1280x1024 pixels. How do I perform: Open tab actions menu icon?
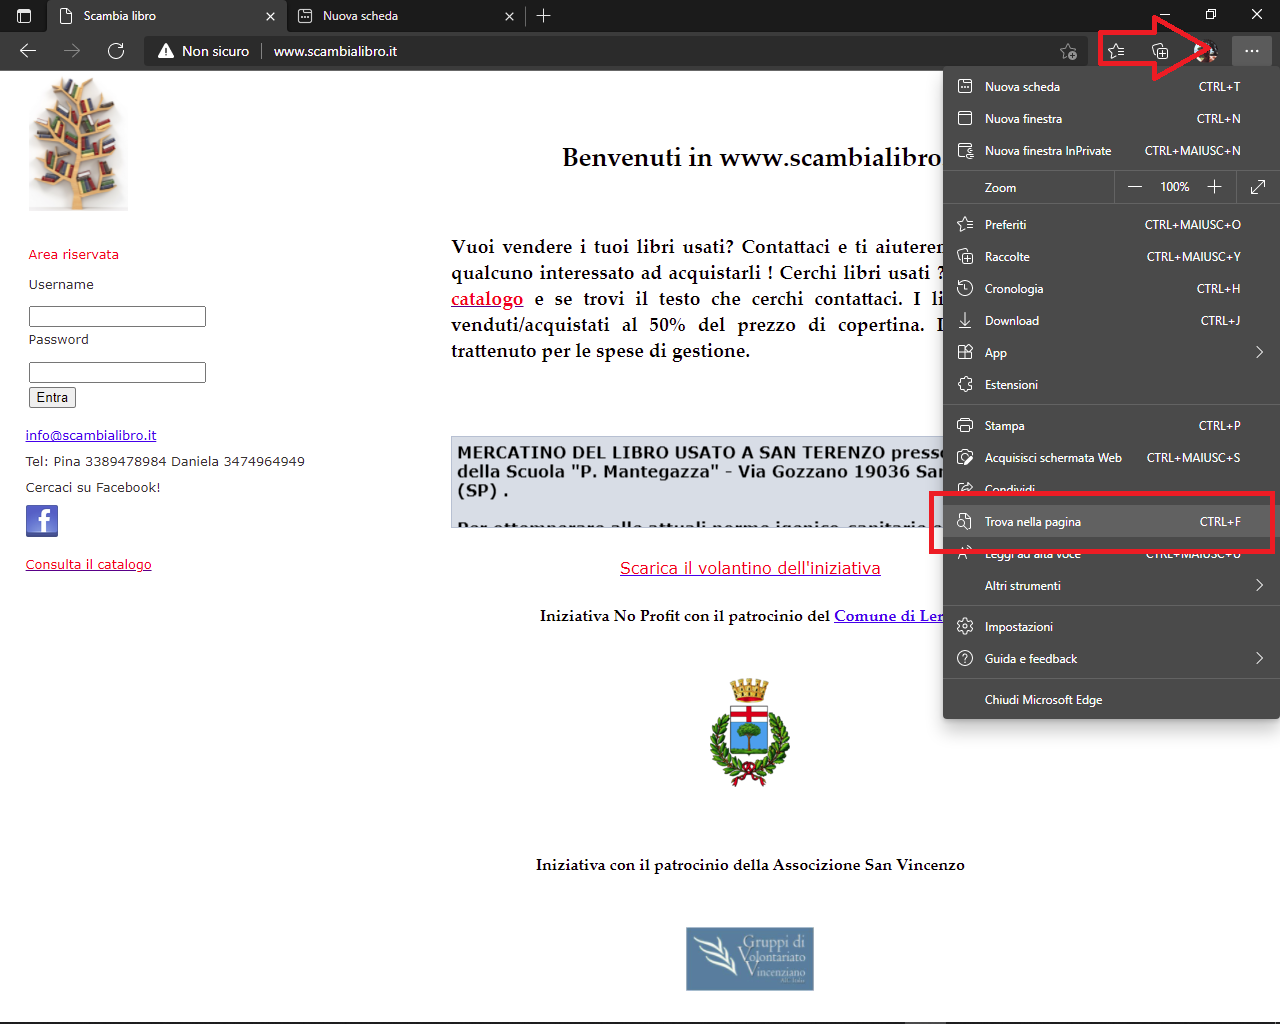pyautogui.click(x=24, y=16)
